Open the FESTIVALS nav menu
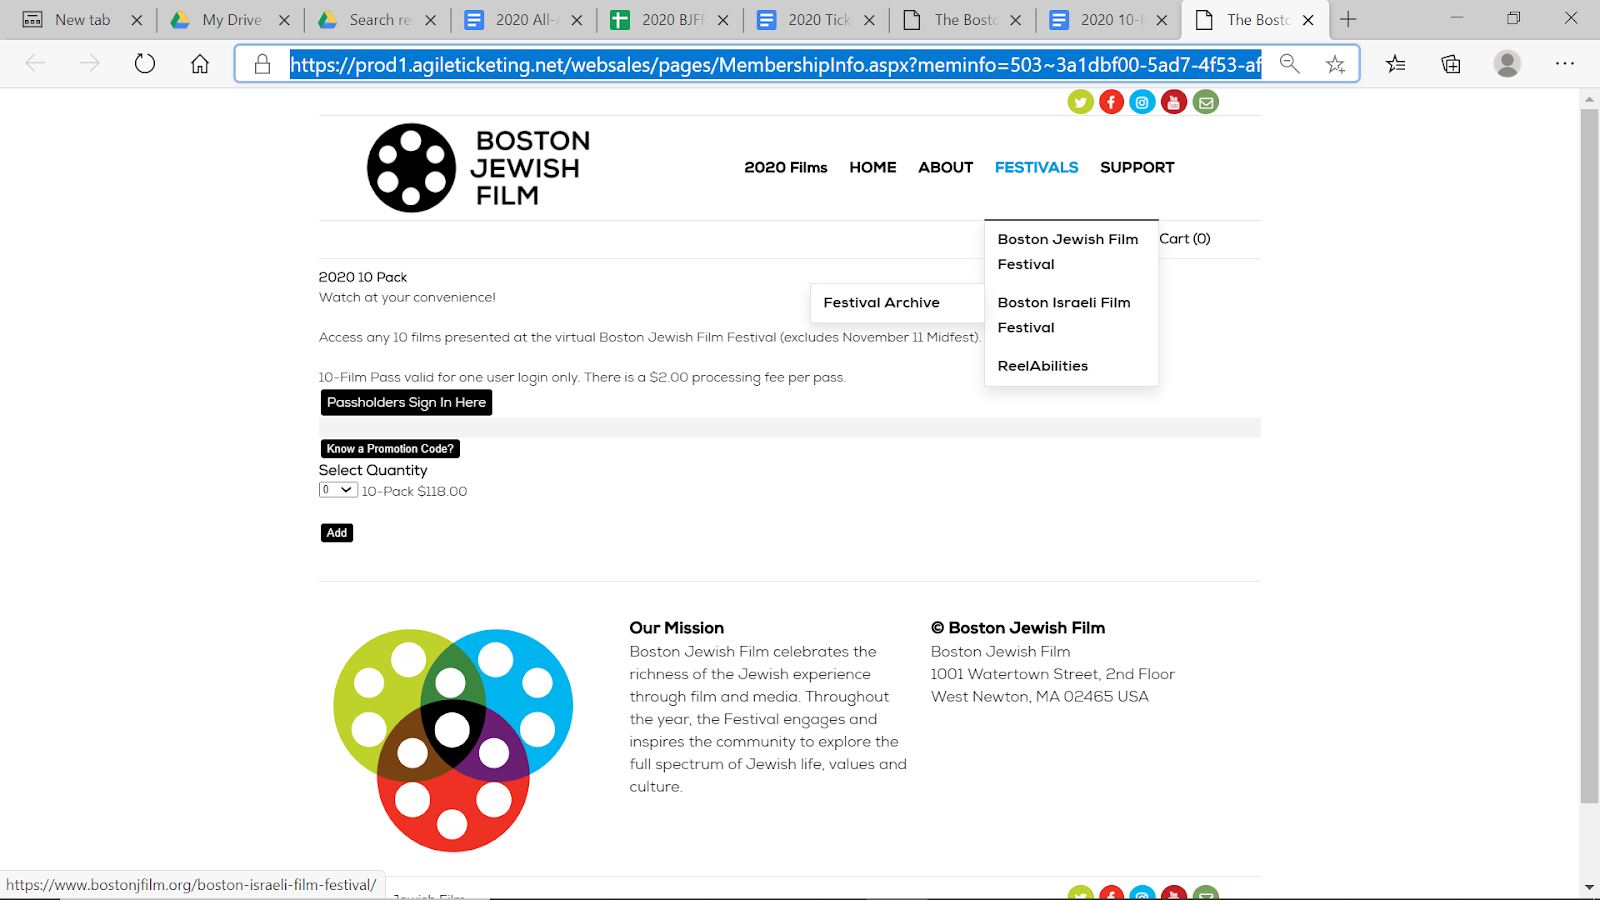This screenshot has width=1600, height=900. click(1037, 167)
